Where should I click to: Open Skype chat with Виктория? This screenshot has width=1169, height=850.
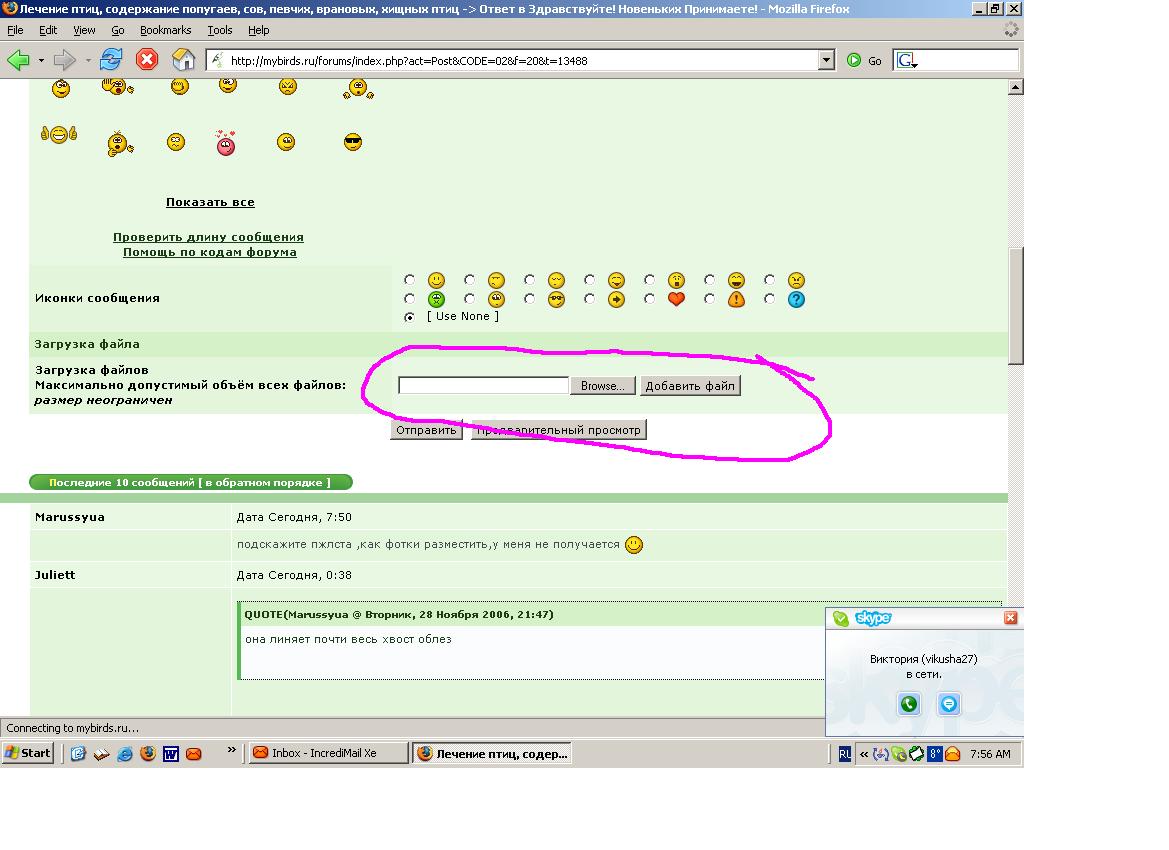[x=948, y=704]
